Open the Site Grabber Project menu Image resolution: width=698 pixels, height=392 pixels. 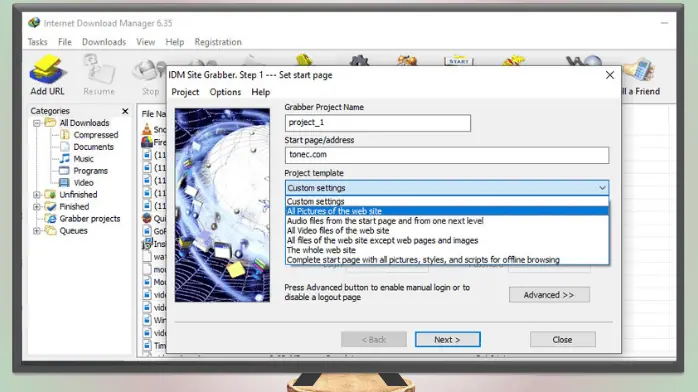click(185, 92)
